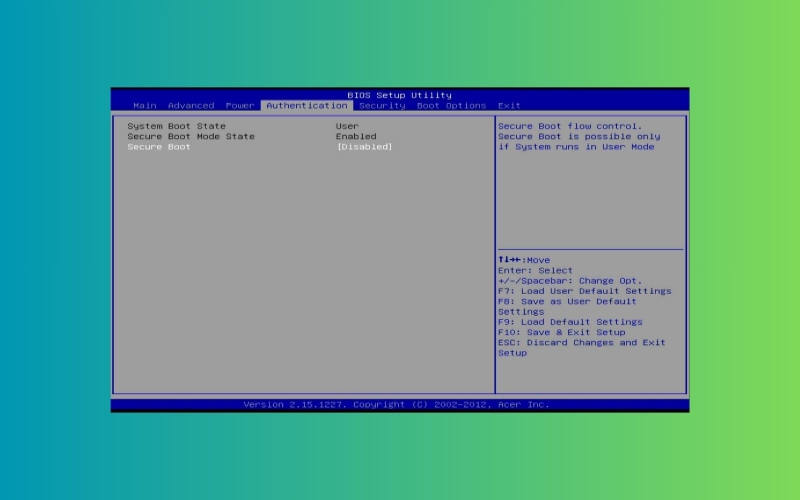Click the Enabled value of Secure Boot Mode State
The height and width of the screenshot is (500, 800).
tap(356, 136)
